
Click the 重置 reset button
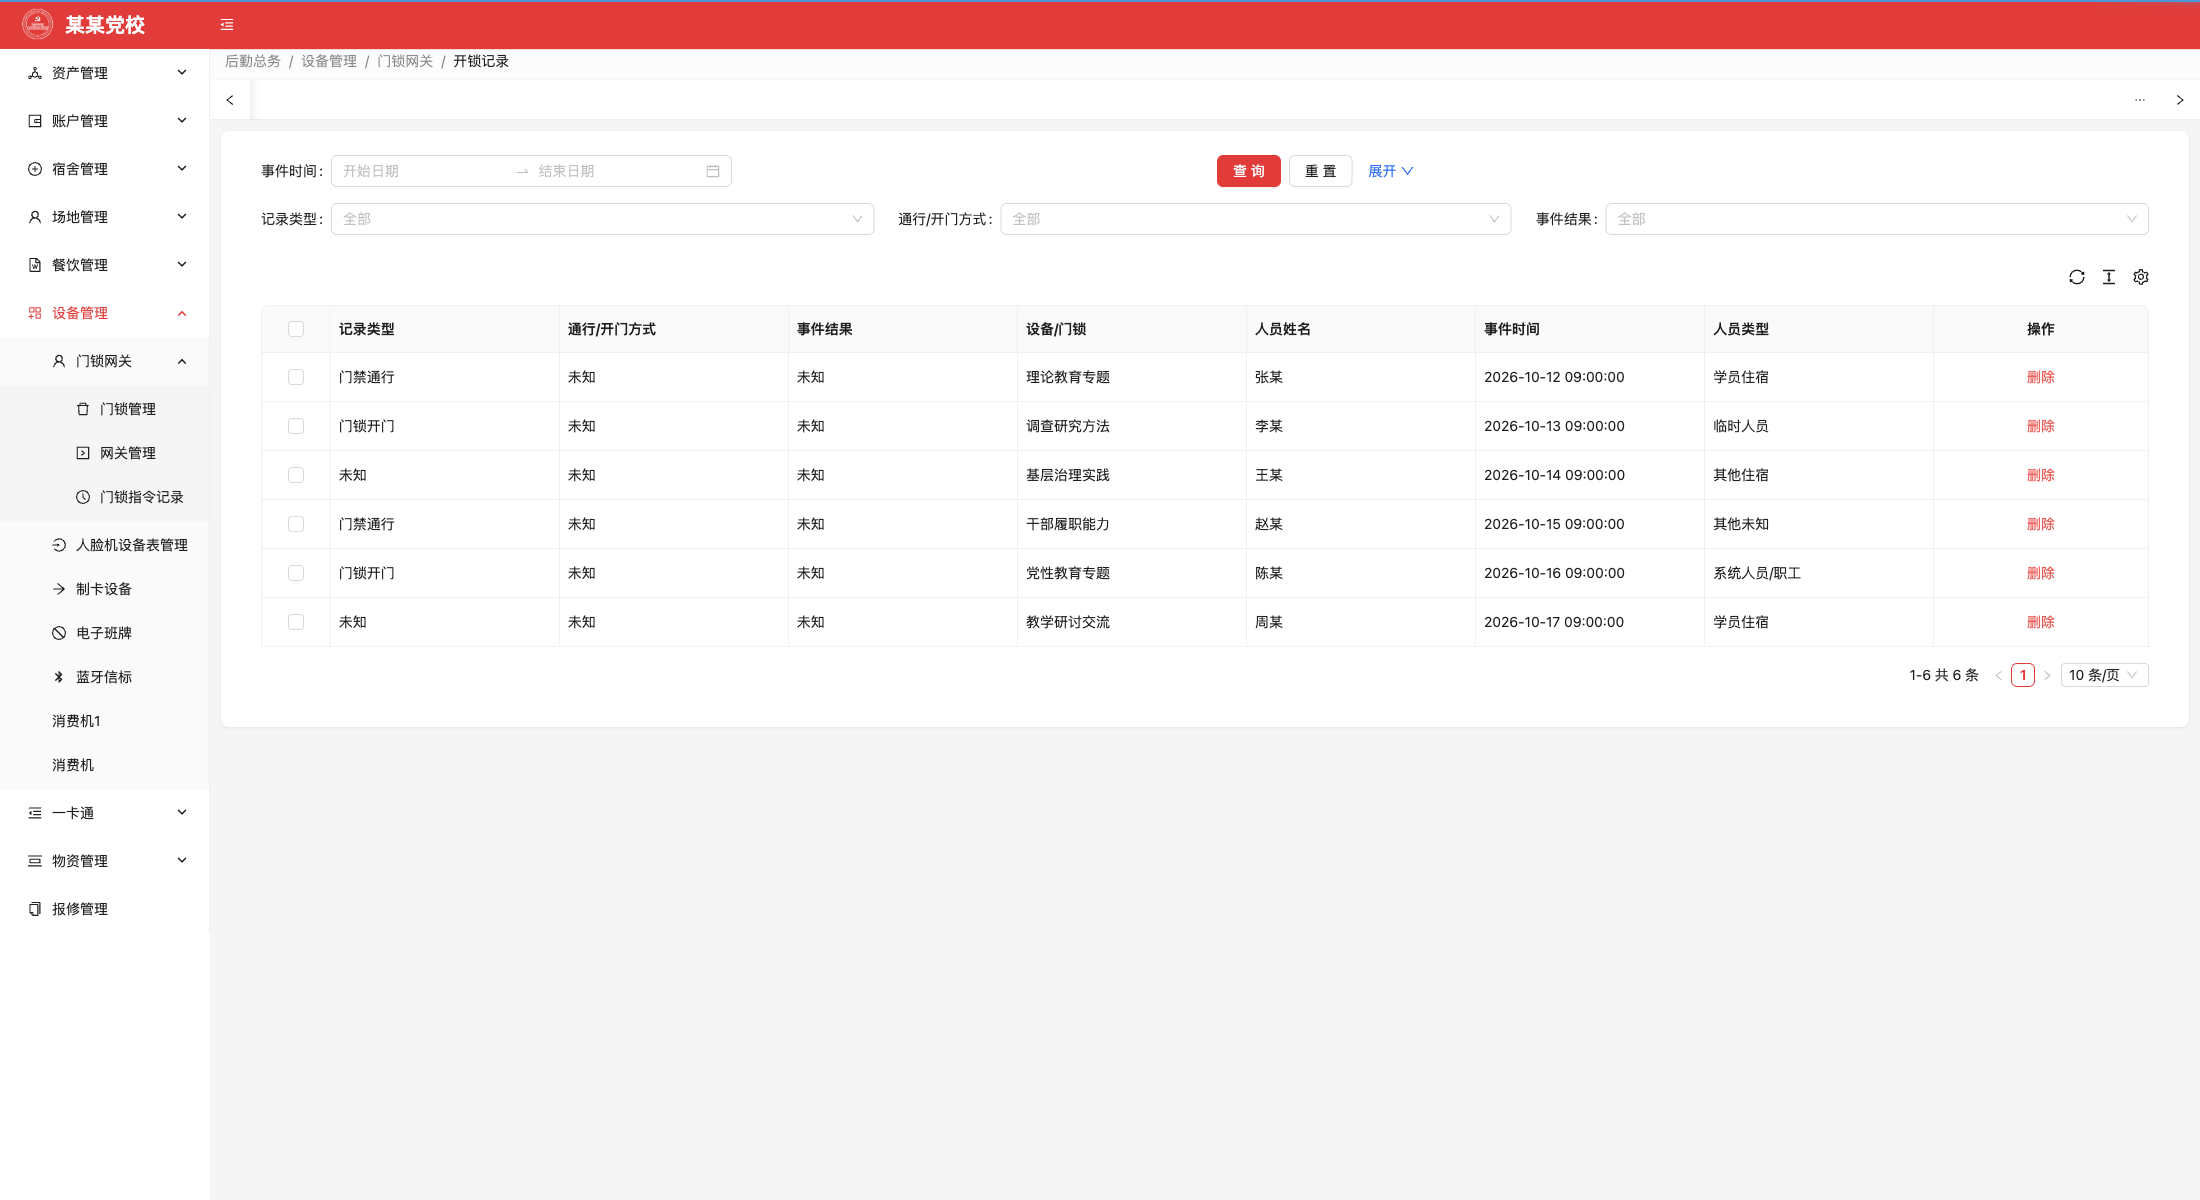(1320, 171)
